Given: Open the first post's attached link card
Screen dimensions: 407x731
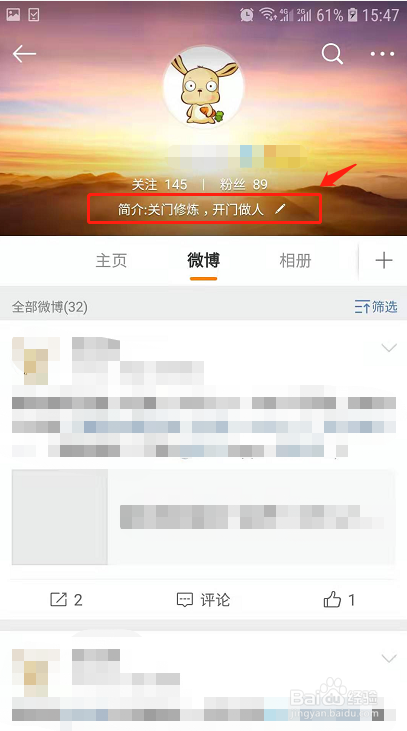Looking at the screenshot, I should coord(203,517).
